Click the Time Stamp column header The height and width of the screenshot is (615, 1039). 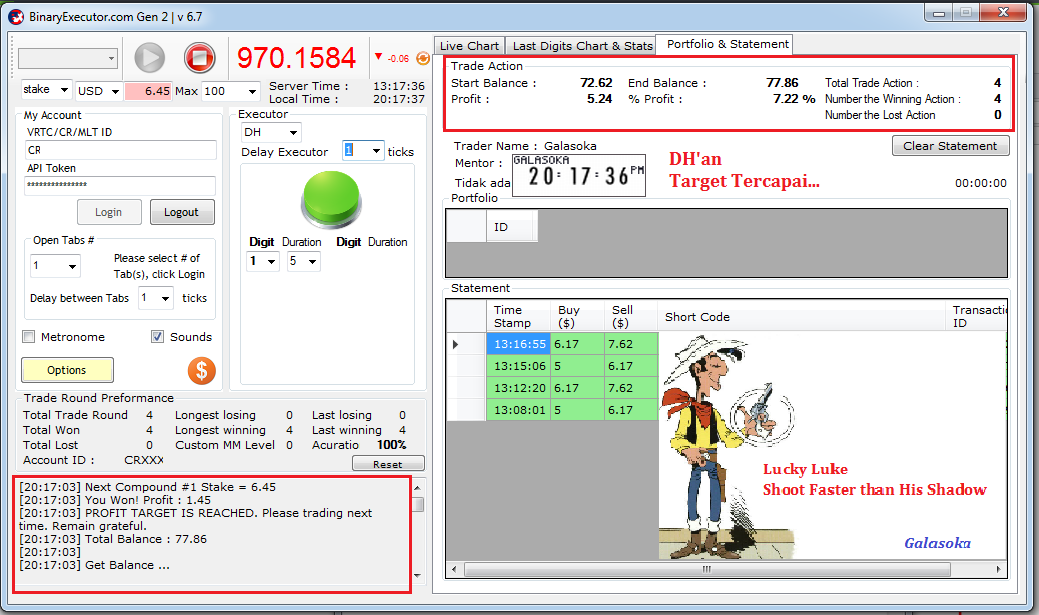point(518,316)
